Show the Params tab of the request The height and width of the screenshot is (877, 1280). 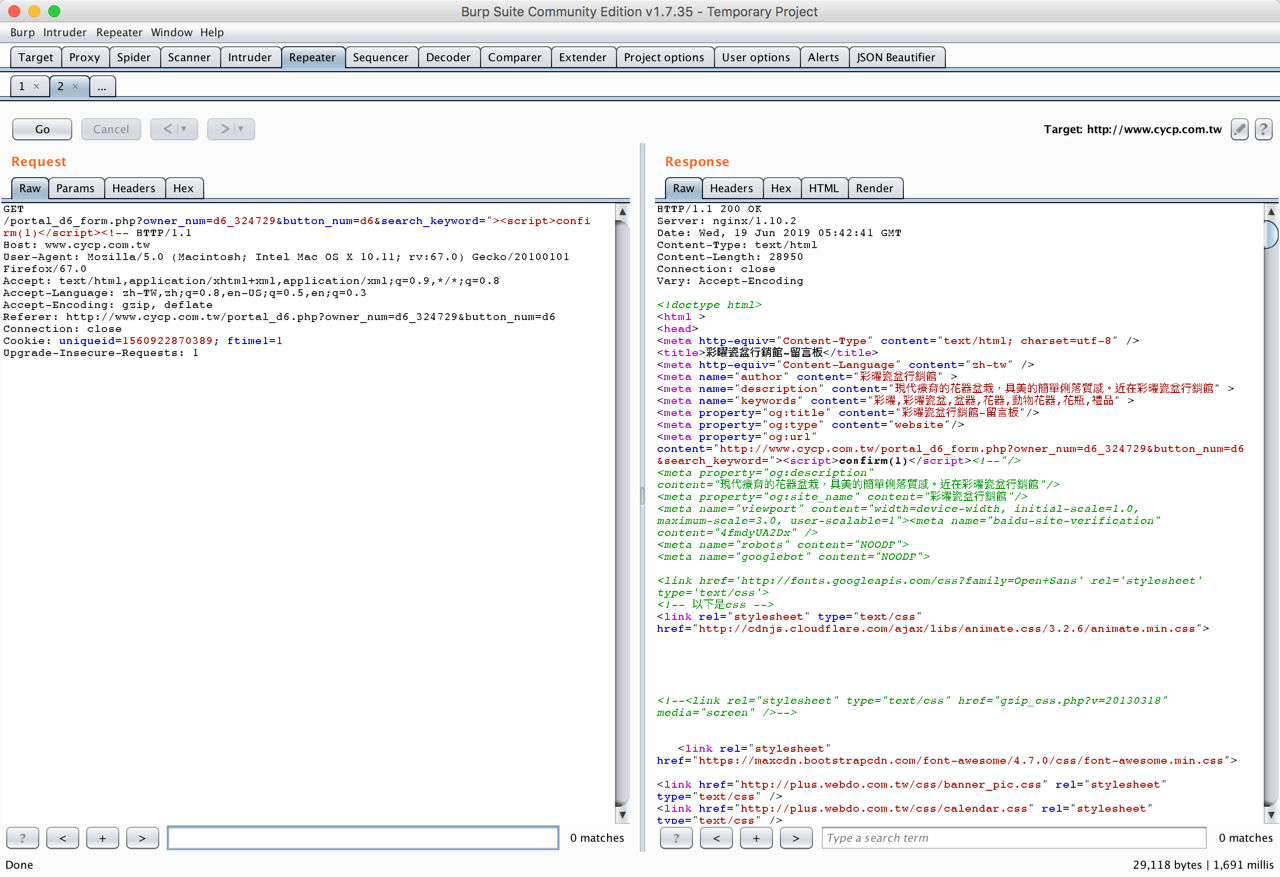point(75,188)
